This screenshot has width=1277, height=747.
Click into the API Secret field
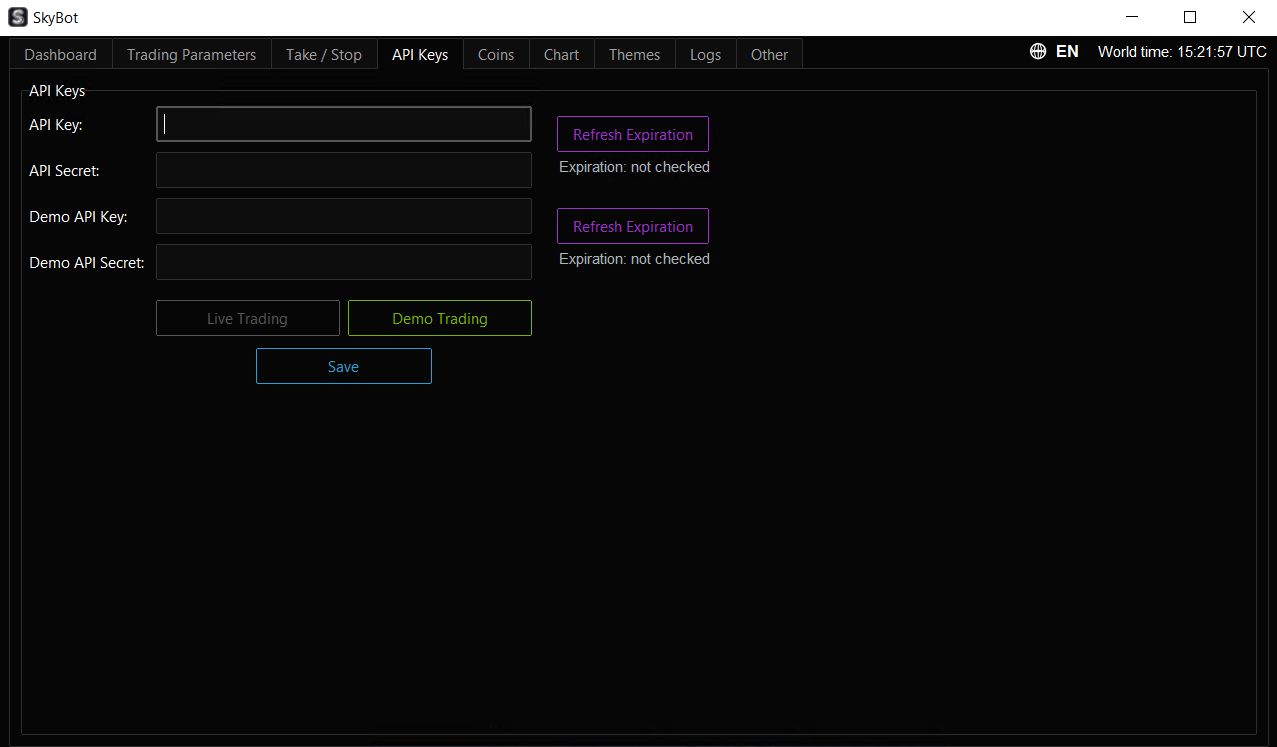point(344,170)
